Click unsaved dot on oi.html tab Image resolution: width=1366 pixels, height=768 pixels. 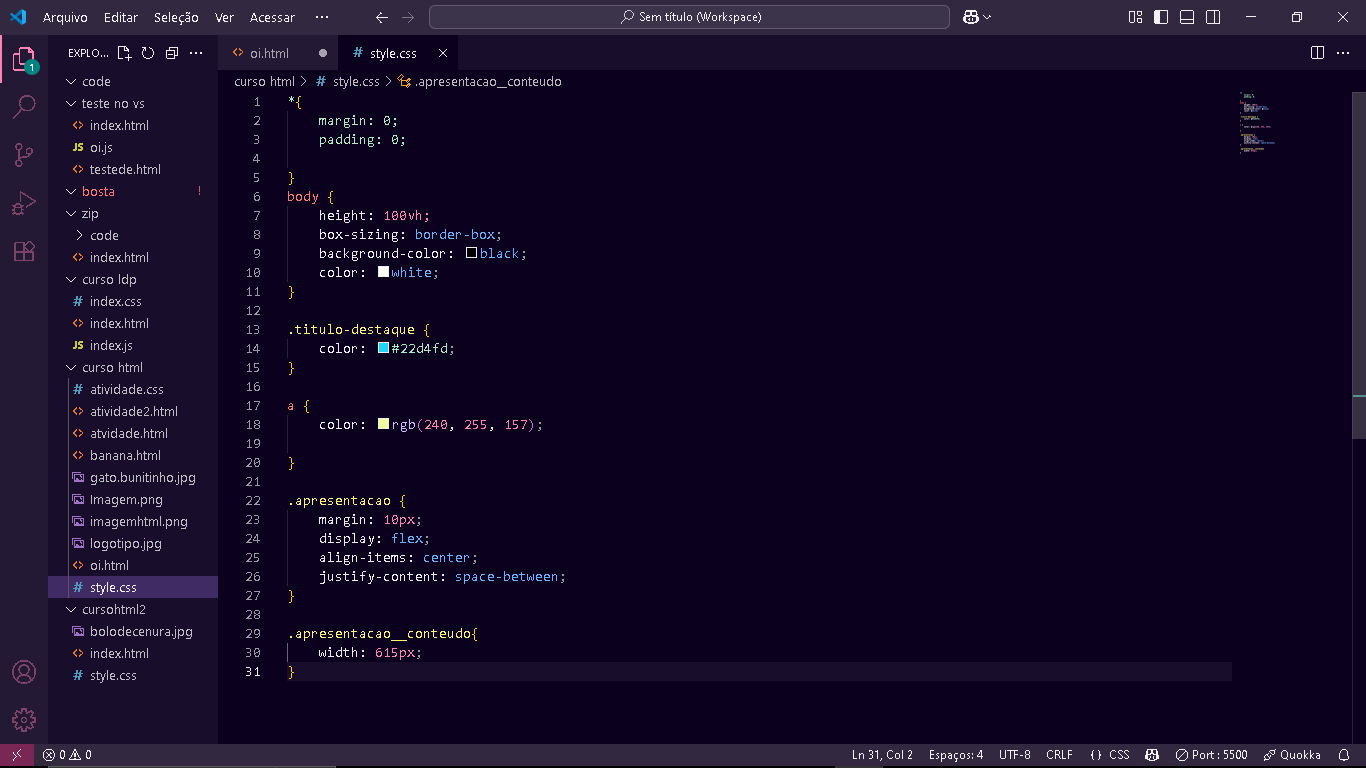(323, 53)
